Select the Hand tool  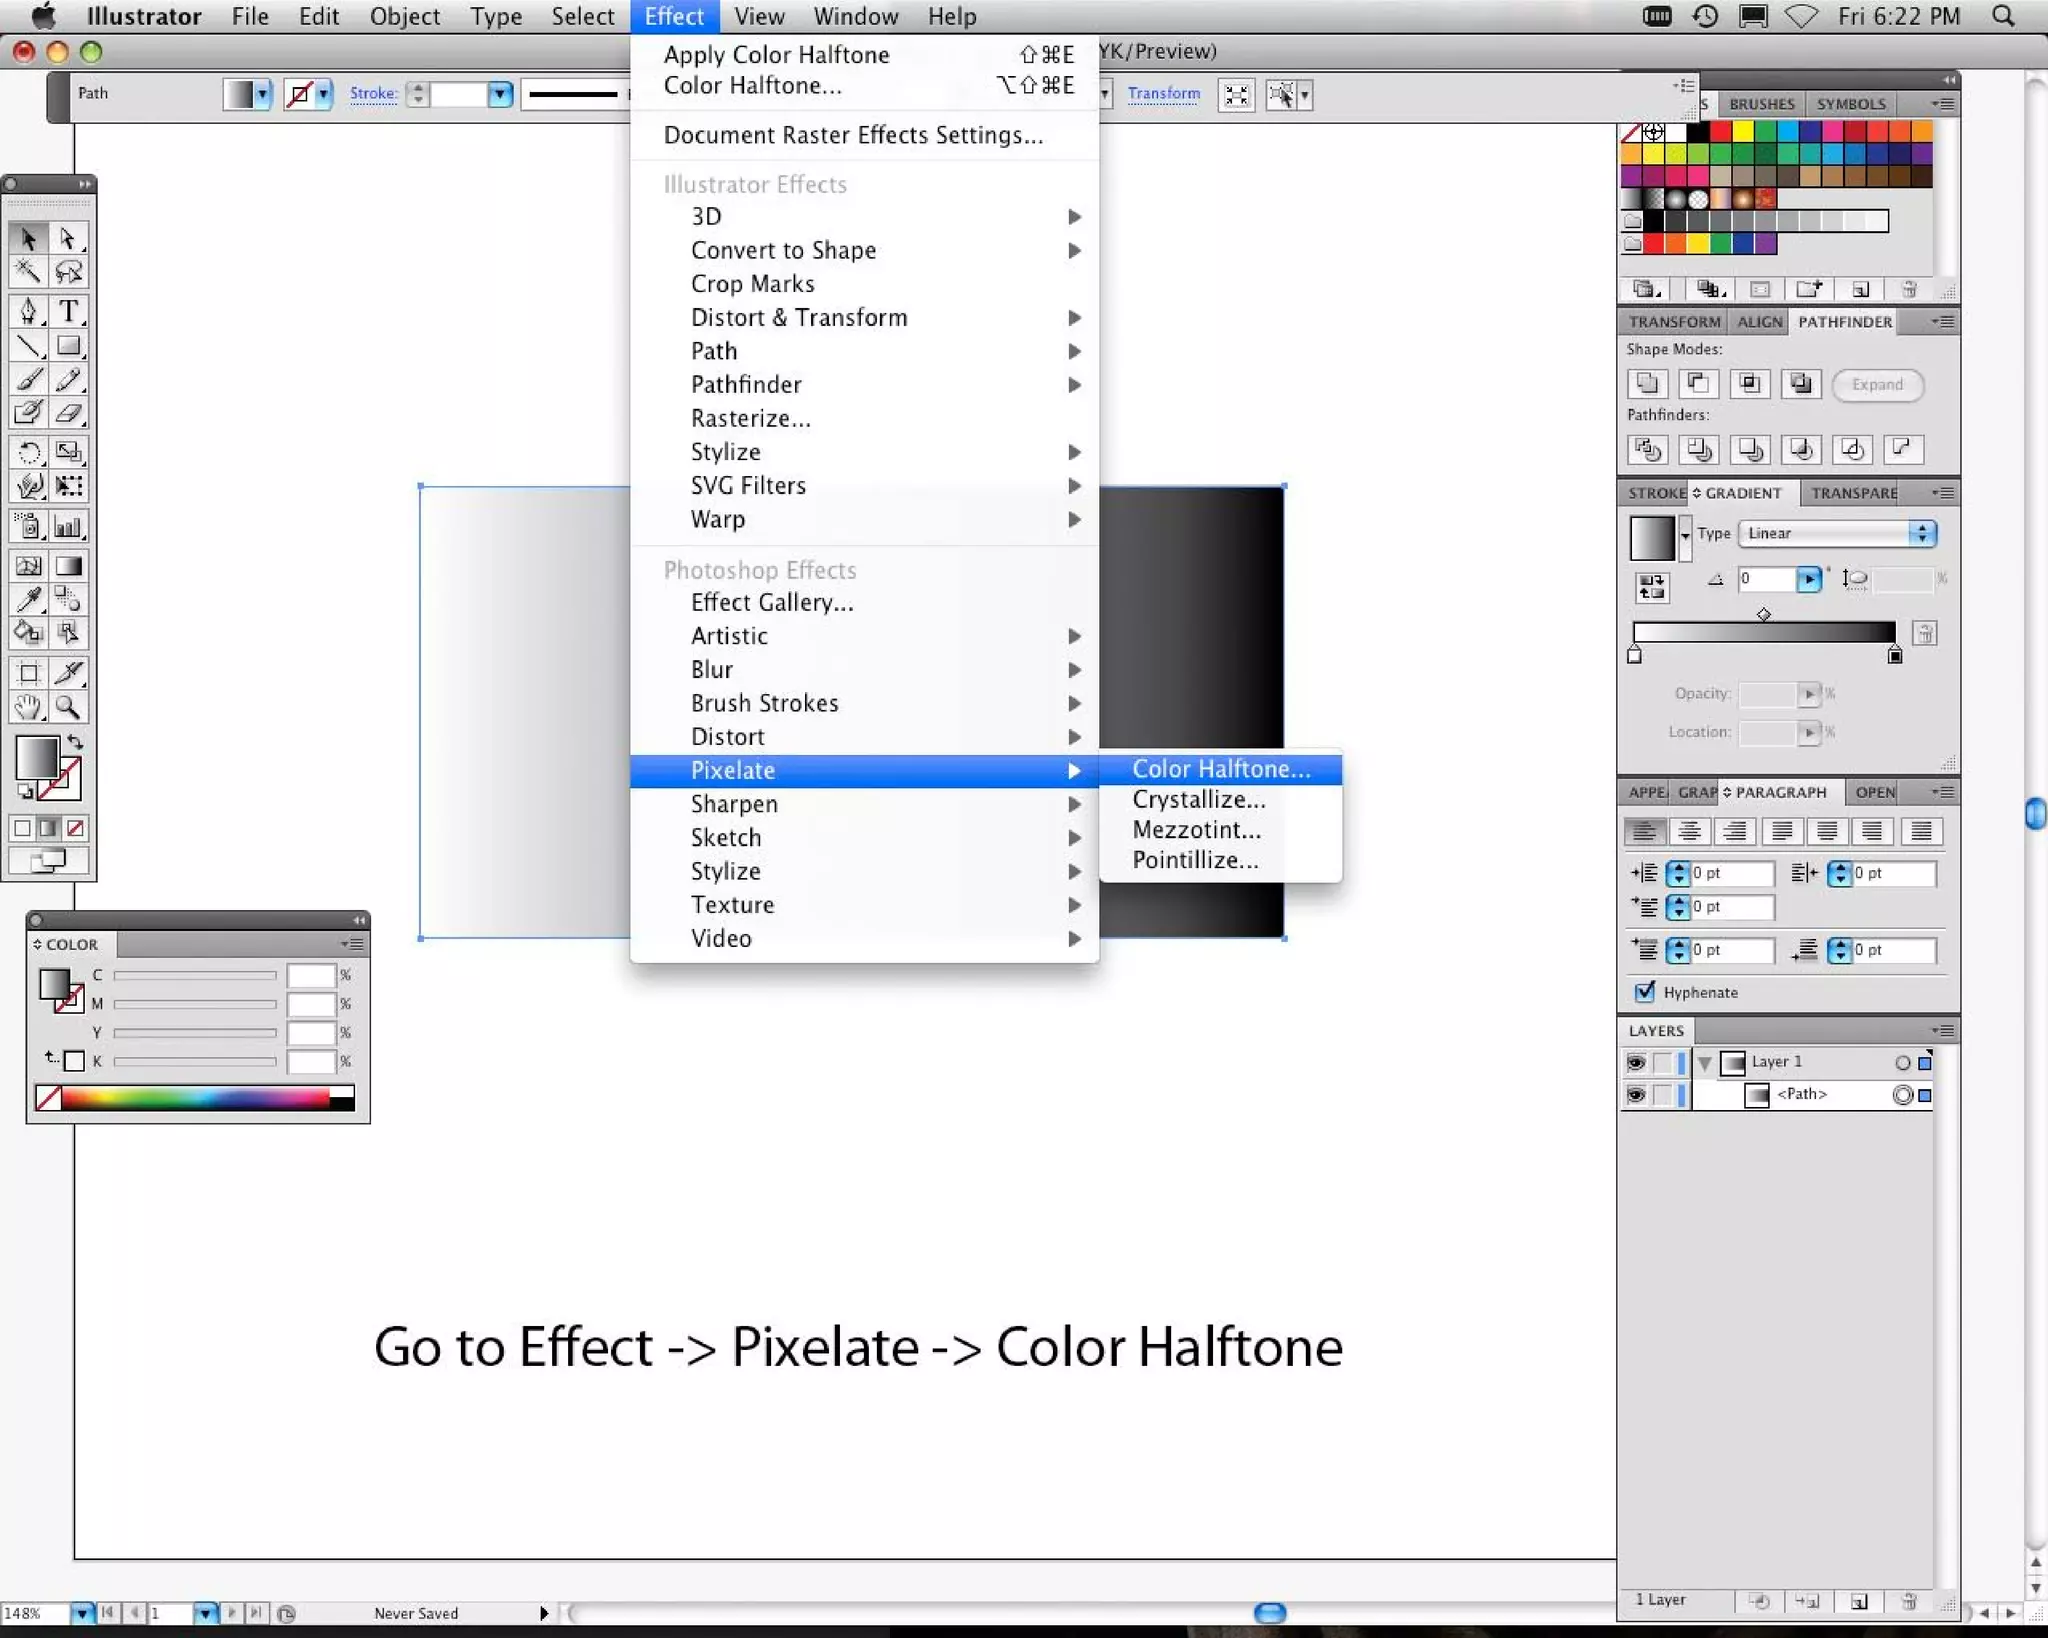tap(28, 707)
